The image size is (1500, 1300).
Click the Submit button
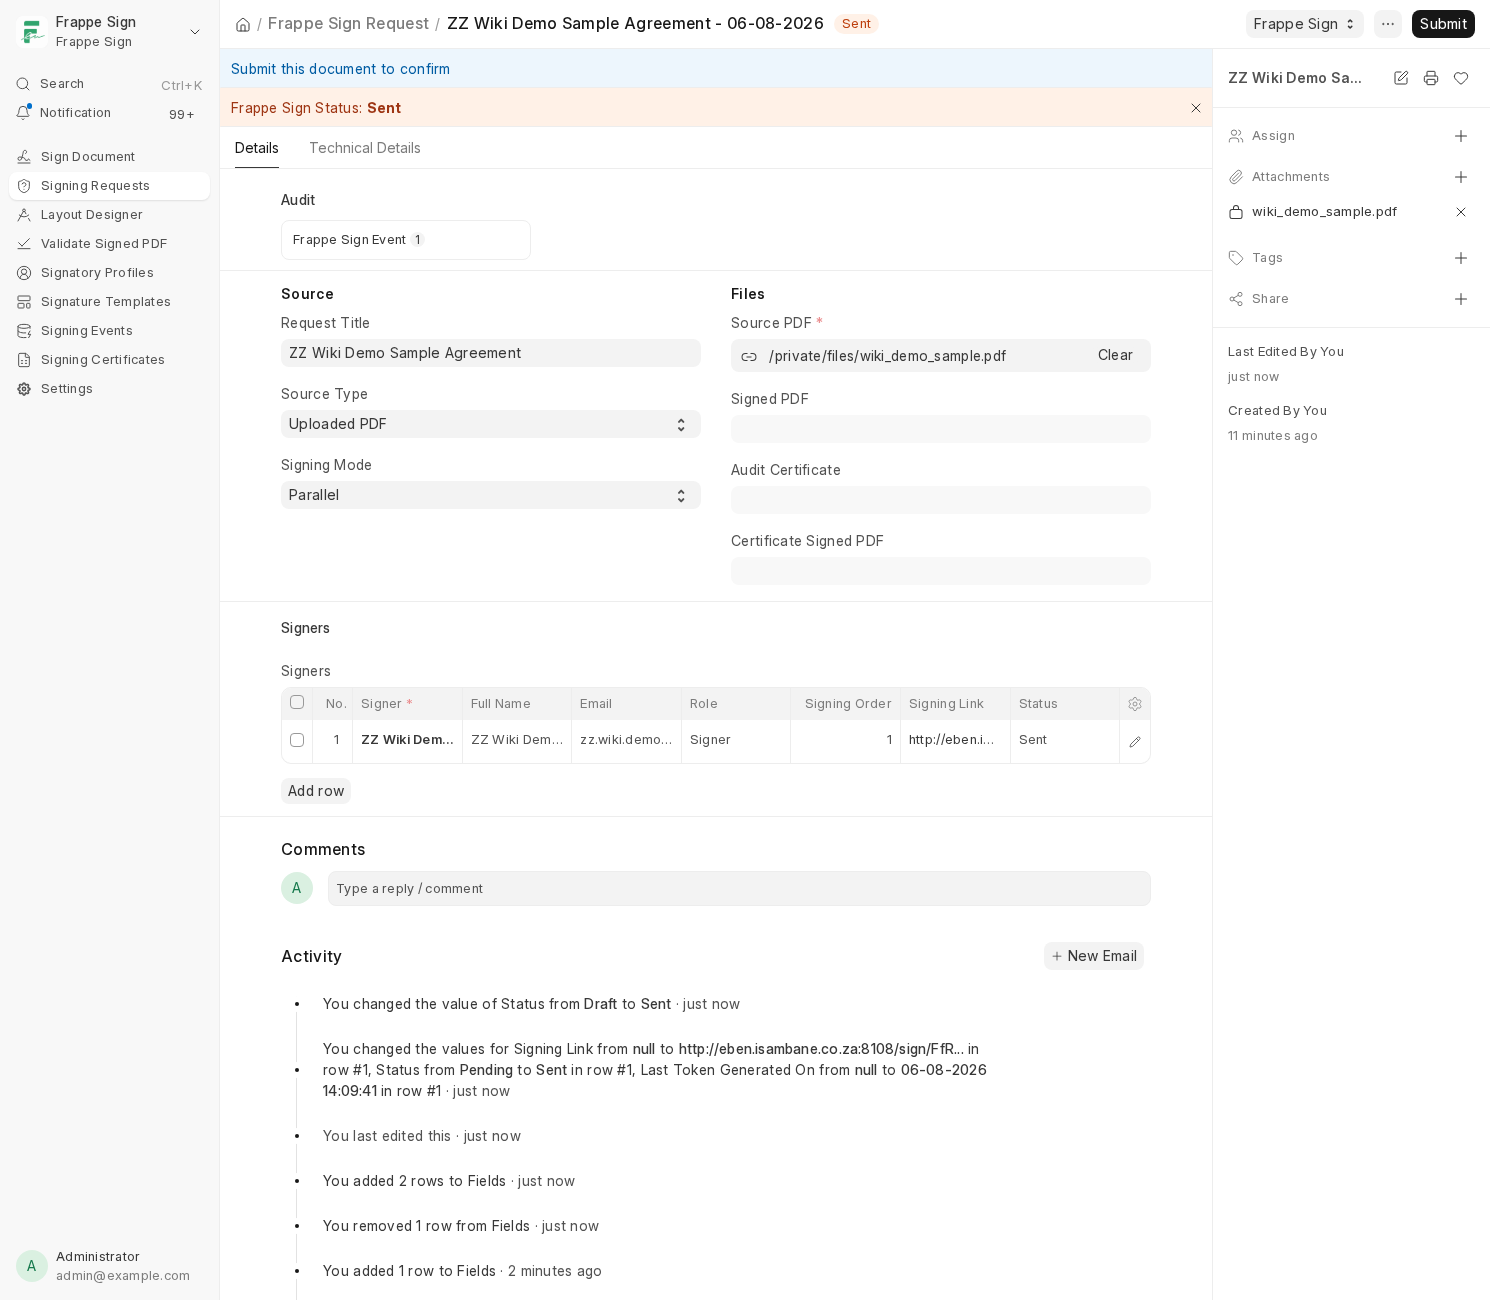(x=1443, y=24)
